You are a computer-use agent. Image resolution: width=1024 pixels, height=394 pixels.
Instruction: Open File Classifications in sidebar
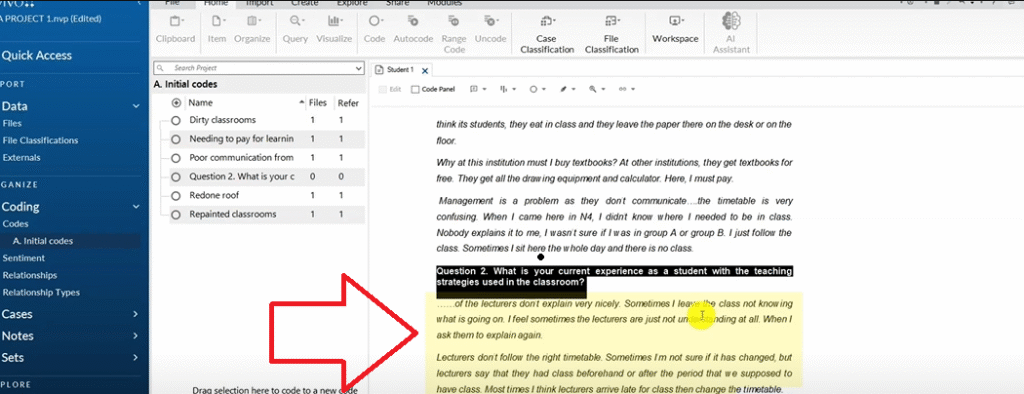point(40,140)
